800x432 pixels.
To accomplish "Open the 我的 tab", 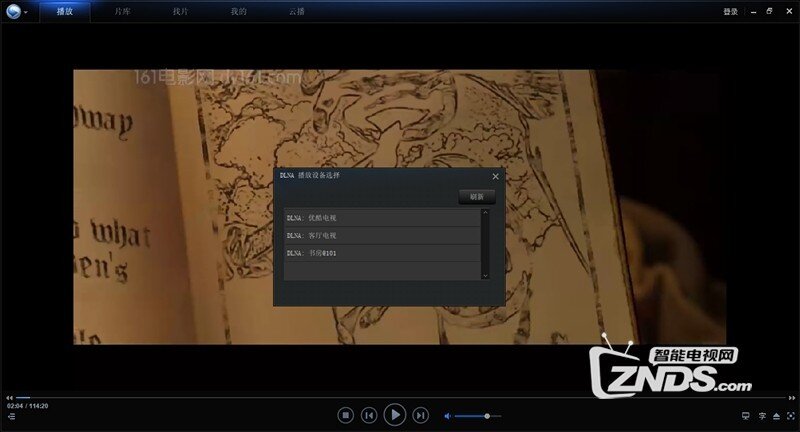I will pyautogui.click(x=238, y=11).
